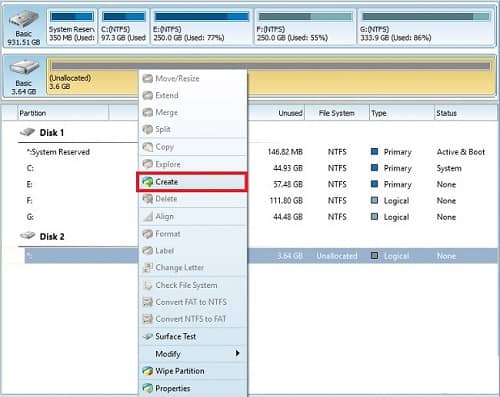
Task: Click the Format icon in context menu
Action: (x=147, y=234)
